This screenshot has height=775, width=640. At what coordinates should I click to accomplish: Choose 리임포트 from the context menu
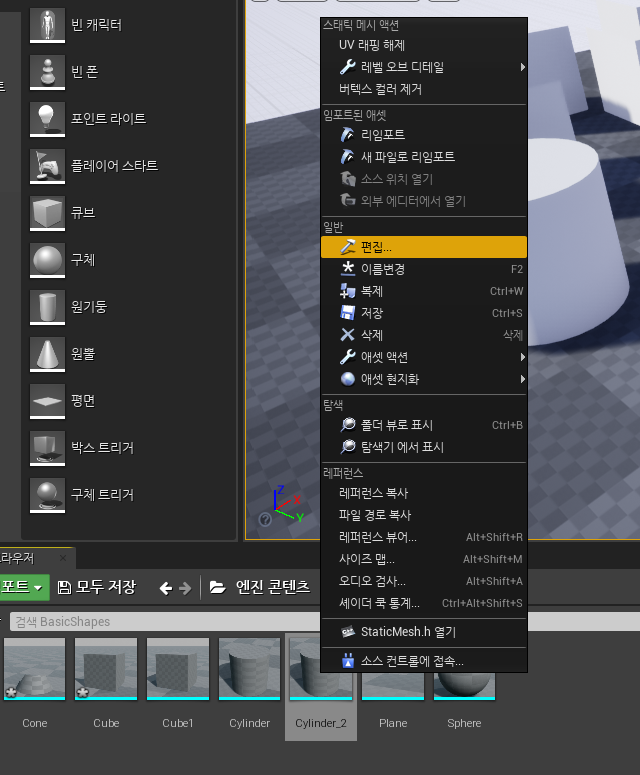click(424, 134)
